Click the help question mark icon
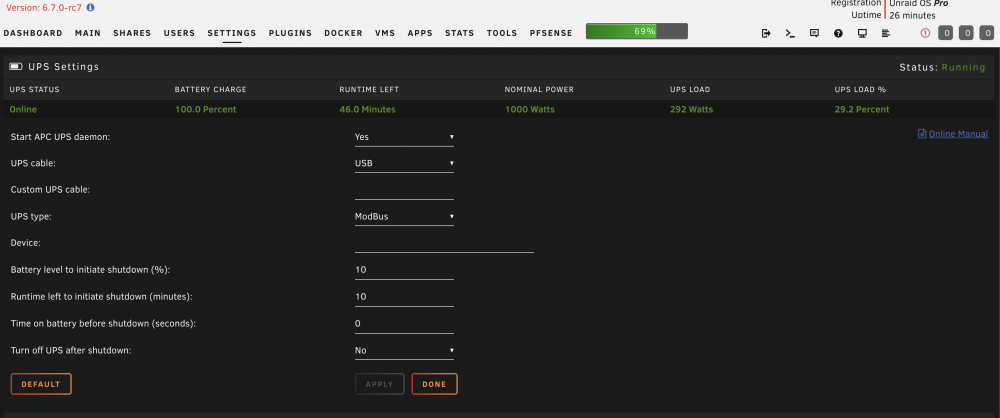This screenshot has width=1000, height=418. pos(839,33)
